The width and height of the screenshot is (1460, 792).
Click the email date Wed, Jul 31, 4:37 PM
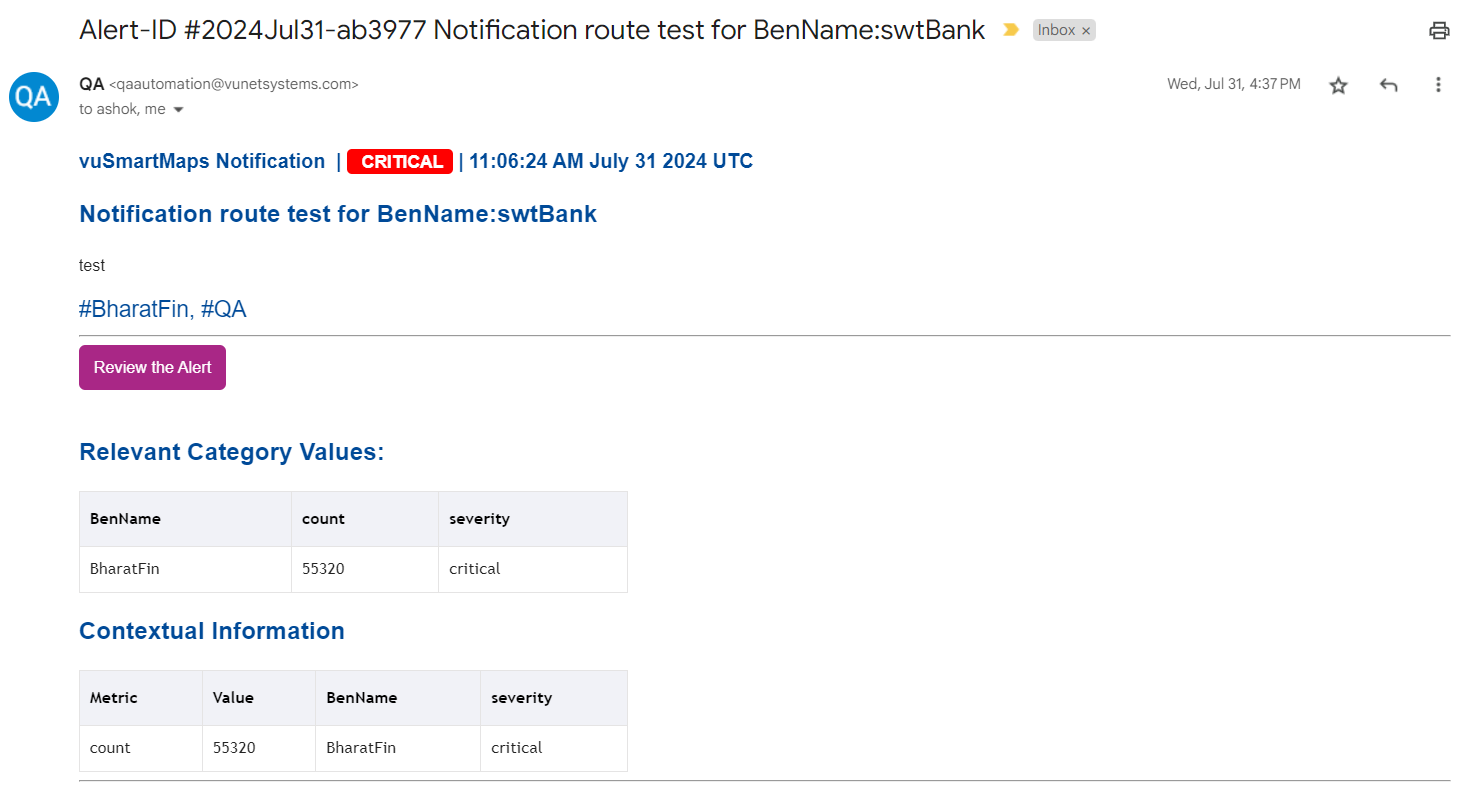[x=1233, y=84]
